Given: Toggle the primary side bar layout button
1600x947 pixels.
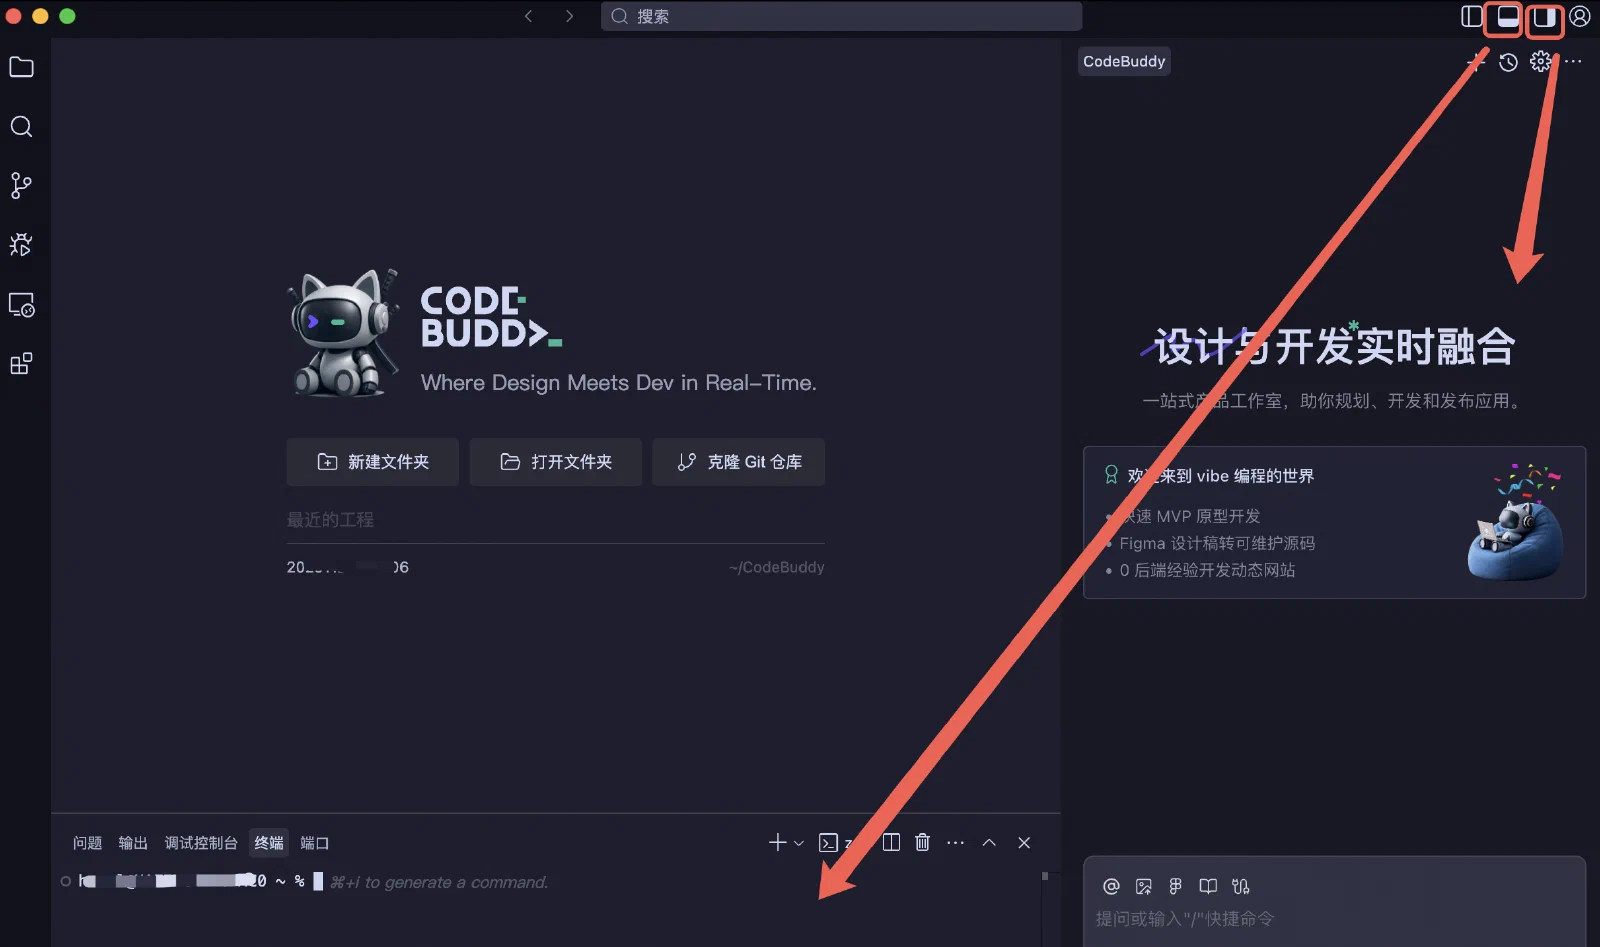Looking at the screenshot, I should pyautogui.click(x=1472, y=16).
